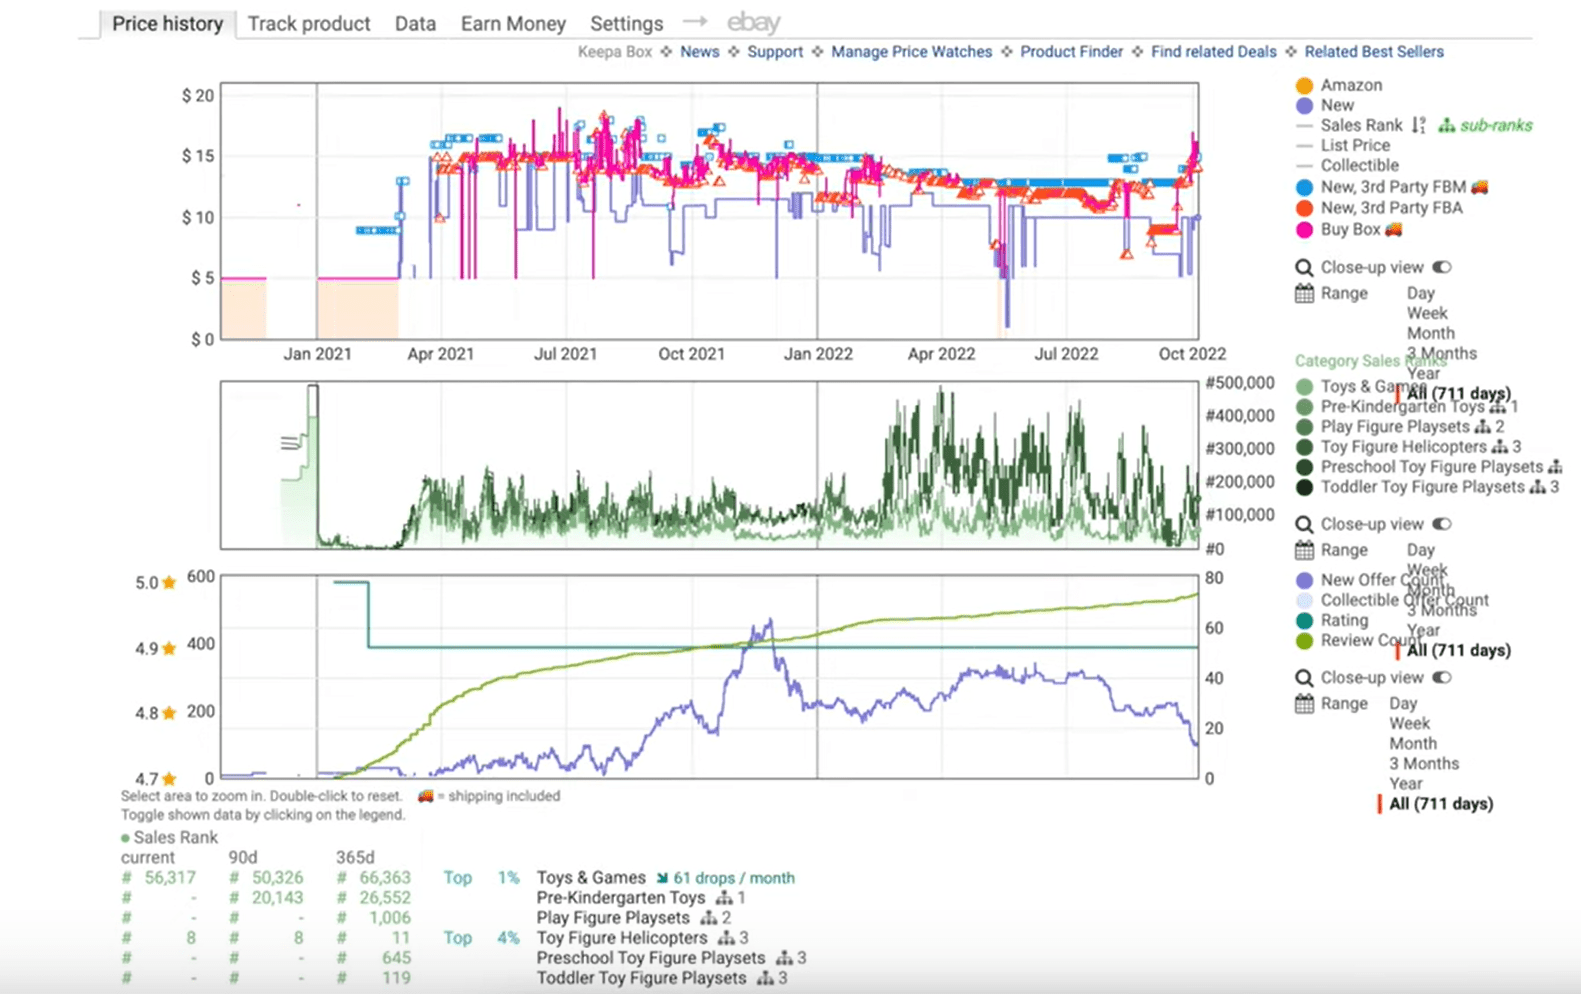This screenshot has width=1581, height=994.
Task: Open Manage Price Watches link
Action: 911,52
